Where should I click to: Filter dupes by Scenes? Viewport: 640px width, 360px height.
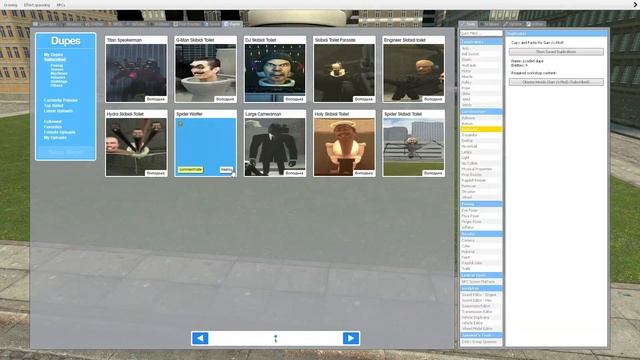tap(57, 69)
